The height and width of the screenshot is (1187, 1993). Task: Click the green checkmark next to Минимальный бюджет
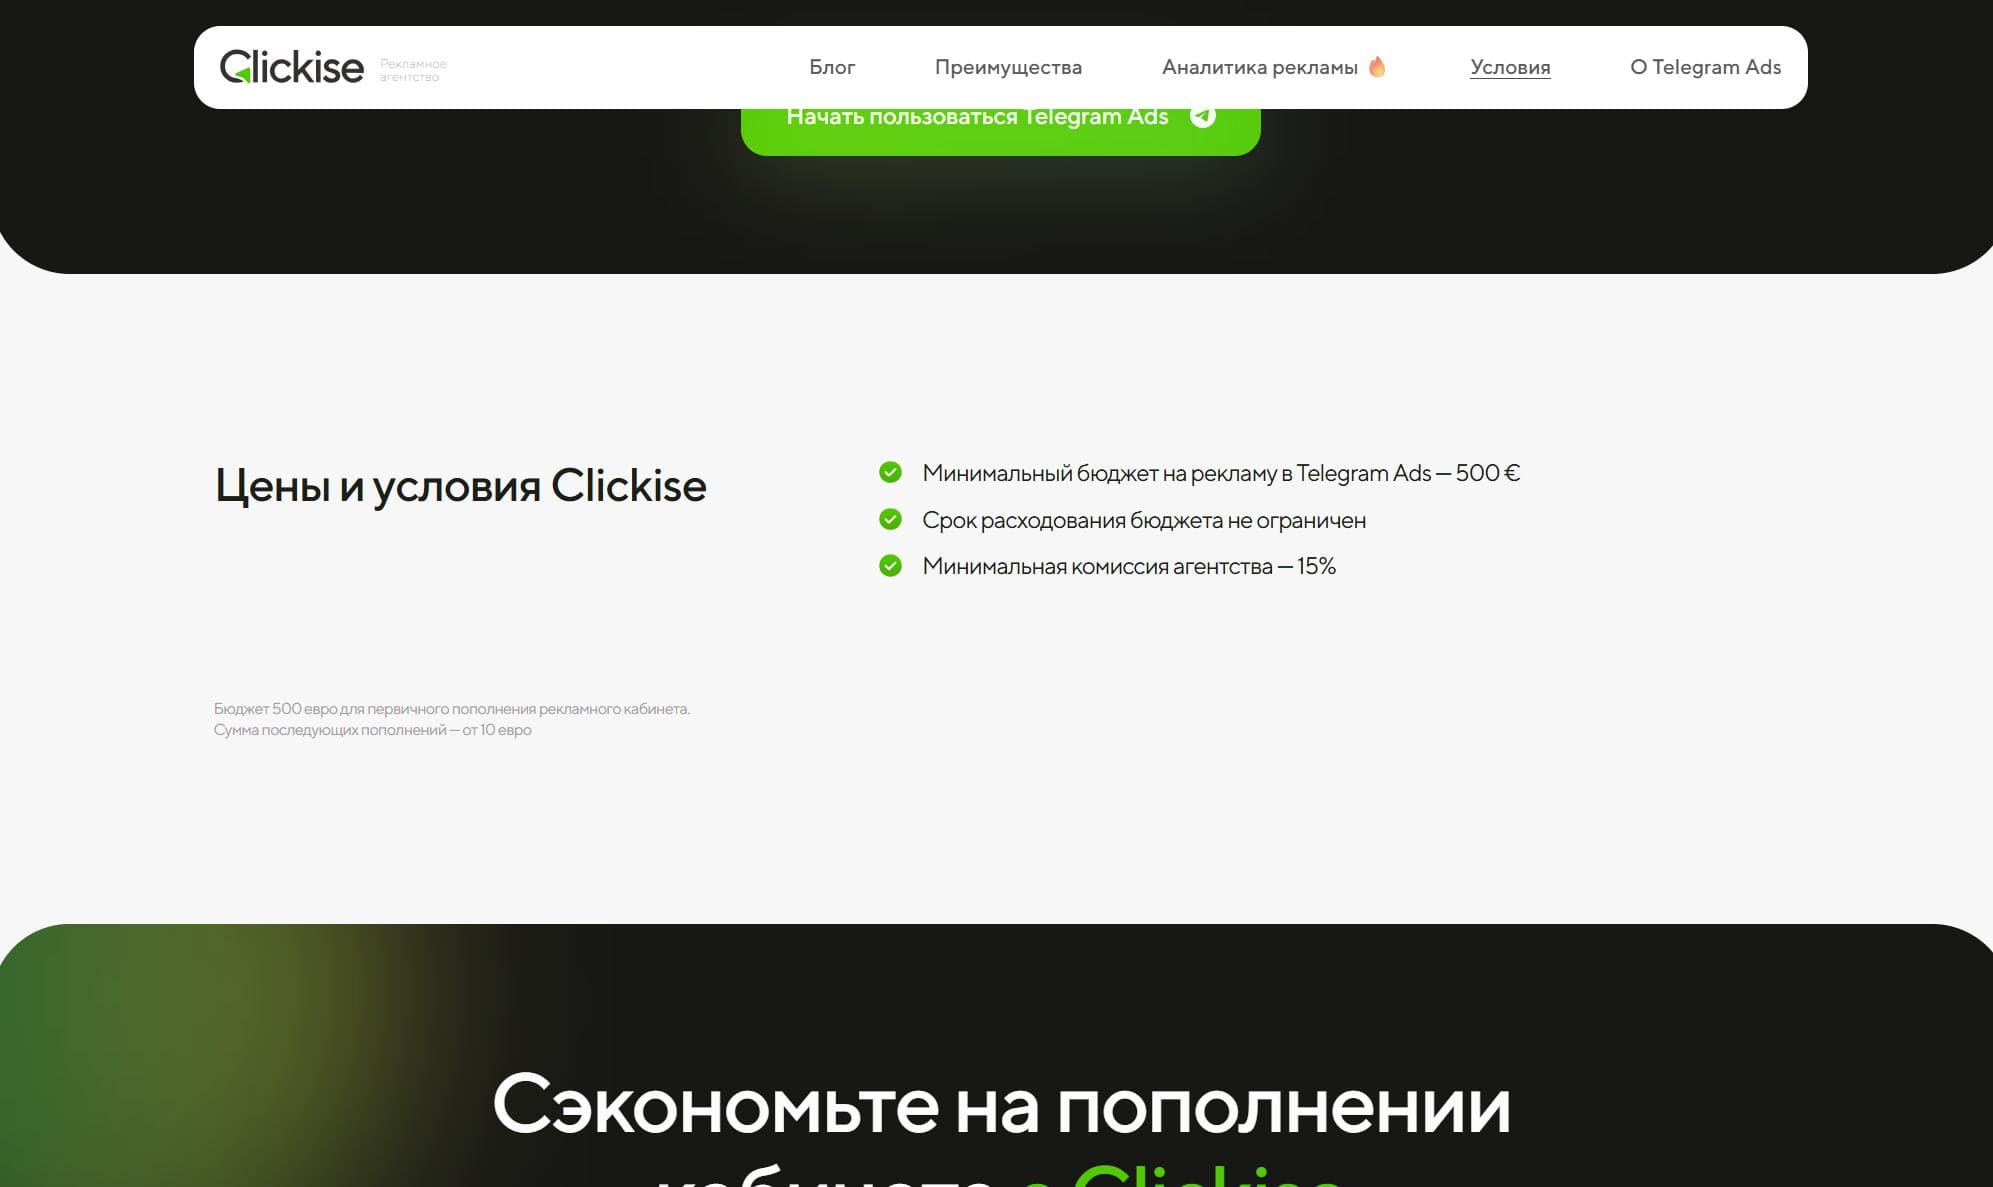click(890, 472)
